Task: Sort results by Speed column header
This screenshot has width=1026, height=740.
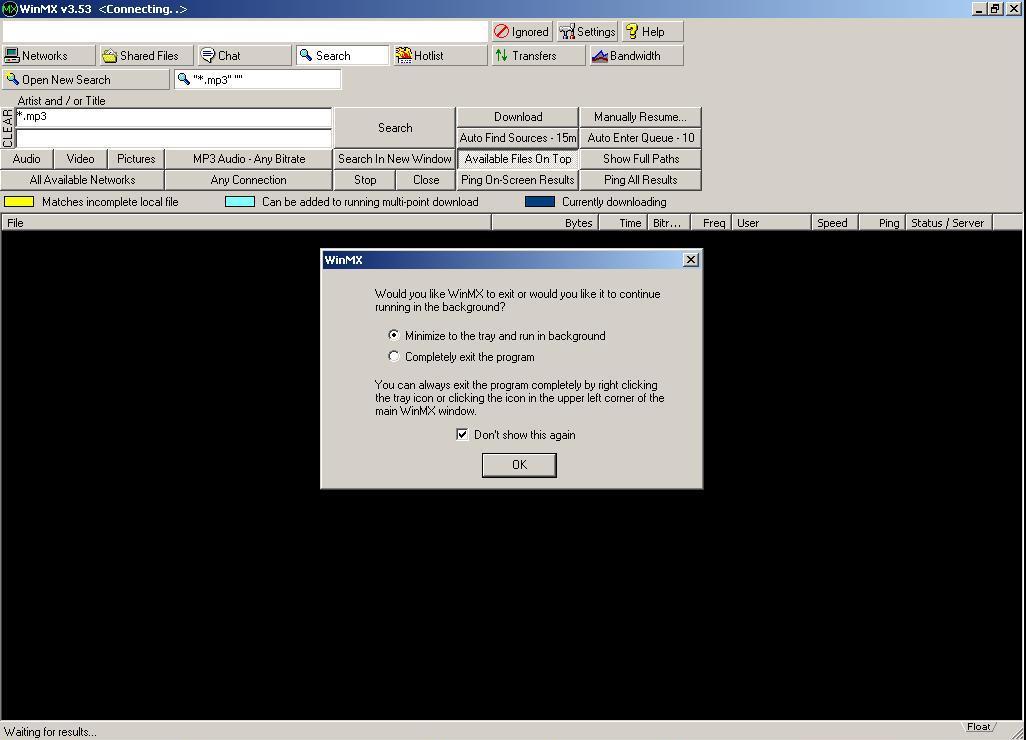Action: coord(835,223)
